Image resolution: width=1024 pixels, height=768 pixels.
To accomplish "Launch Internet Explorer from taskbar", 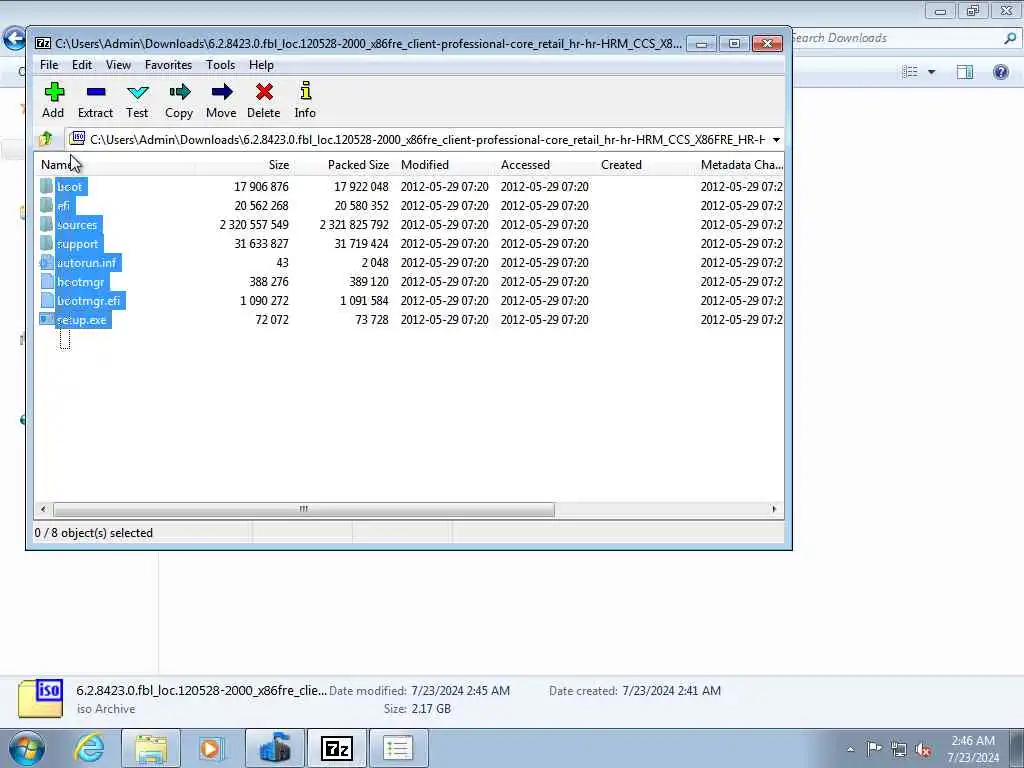I will tap(89, 748).
